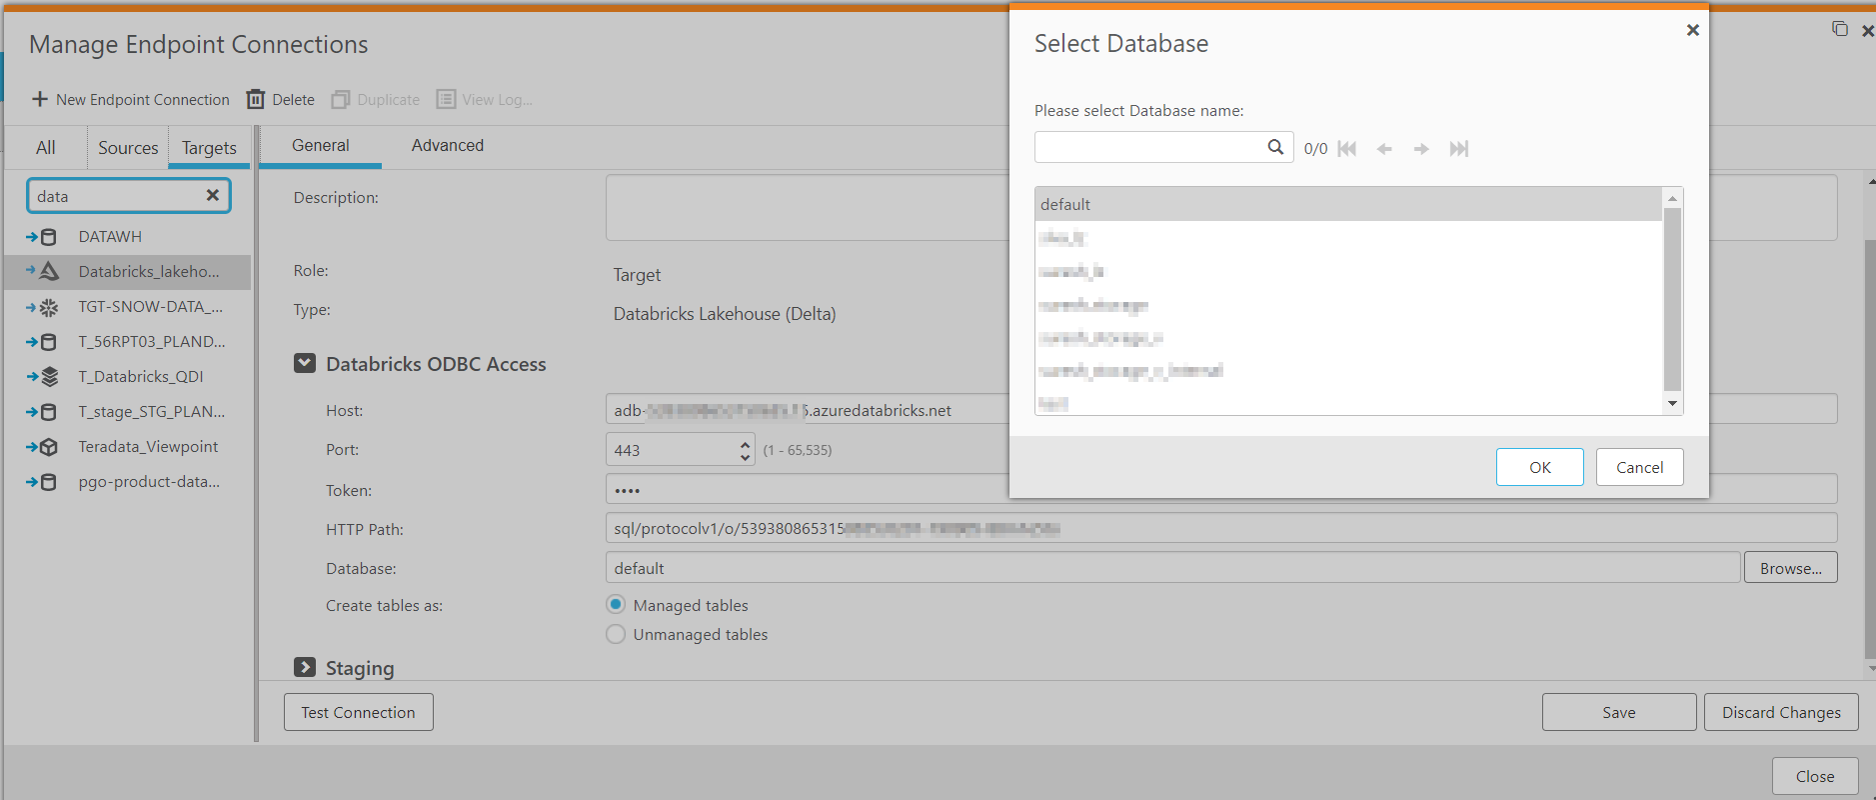Image resolution: width=1876 pixels, height=800 pixels.
Task: Click the New Endpoint Connection plus icon
Action: (40, 99)
